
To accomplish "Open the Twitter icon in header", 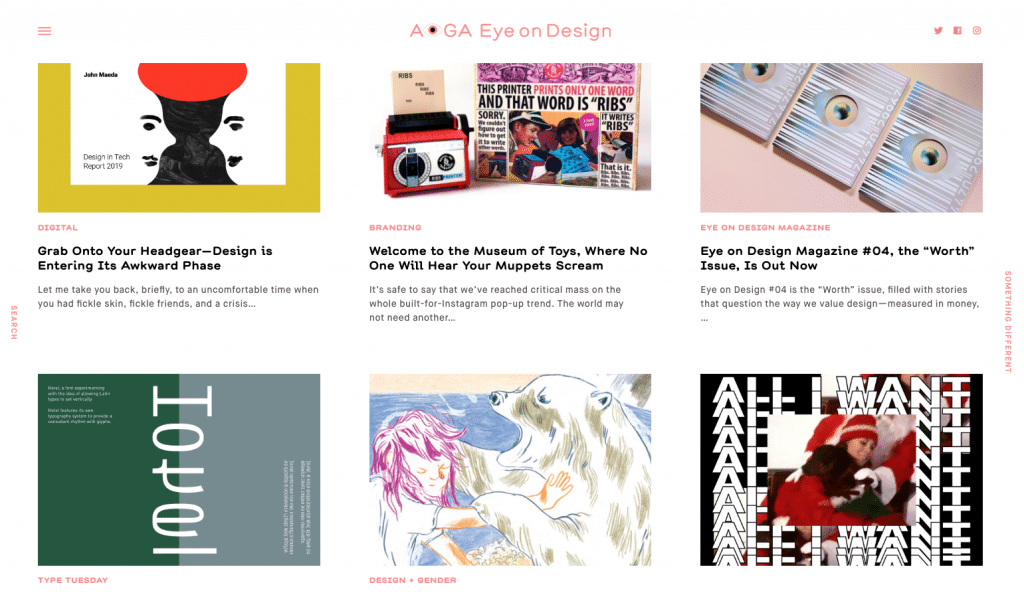I will coord(938,31).
